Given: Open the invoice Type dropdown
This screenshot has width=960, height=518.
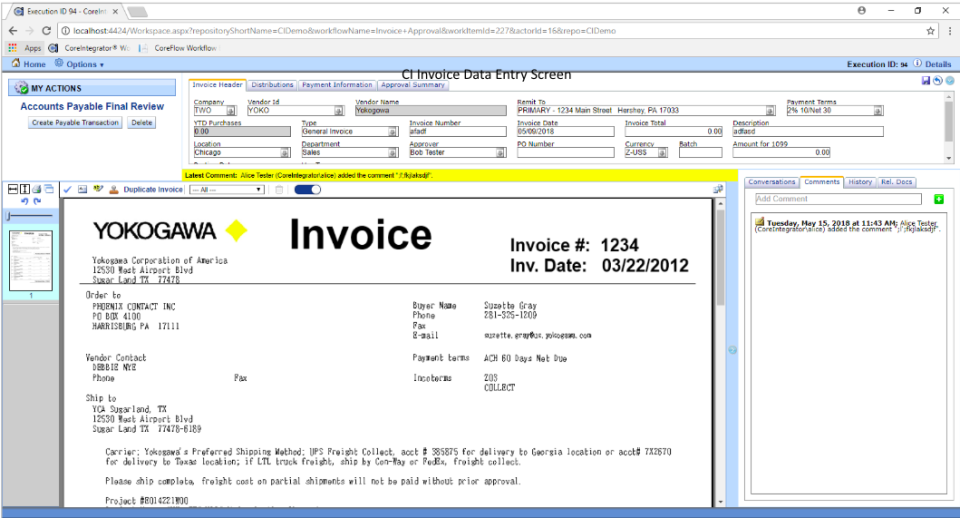Looking at the screenshot, I should pos(392,132).
